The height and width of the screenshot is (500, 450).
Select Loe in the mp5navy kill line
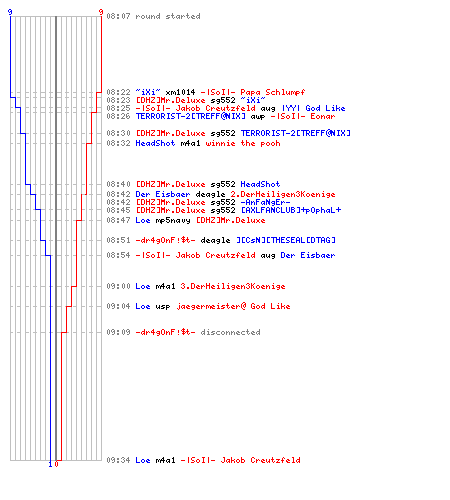point(143,220)
